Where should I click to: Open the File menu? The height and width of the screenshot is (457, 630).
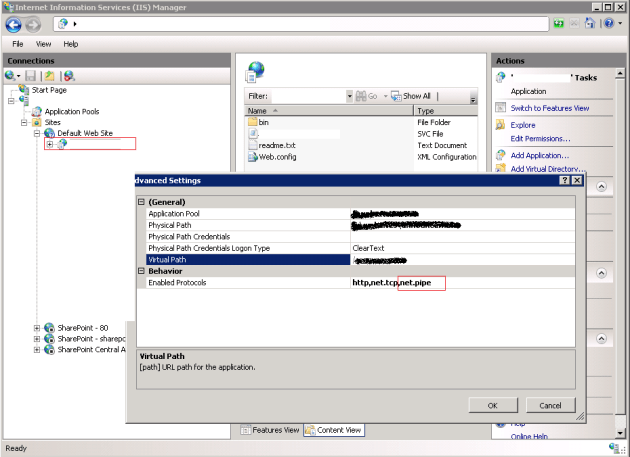click(18, 44)
